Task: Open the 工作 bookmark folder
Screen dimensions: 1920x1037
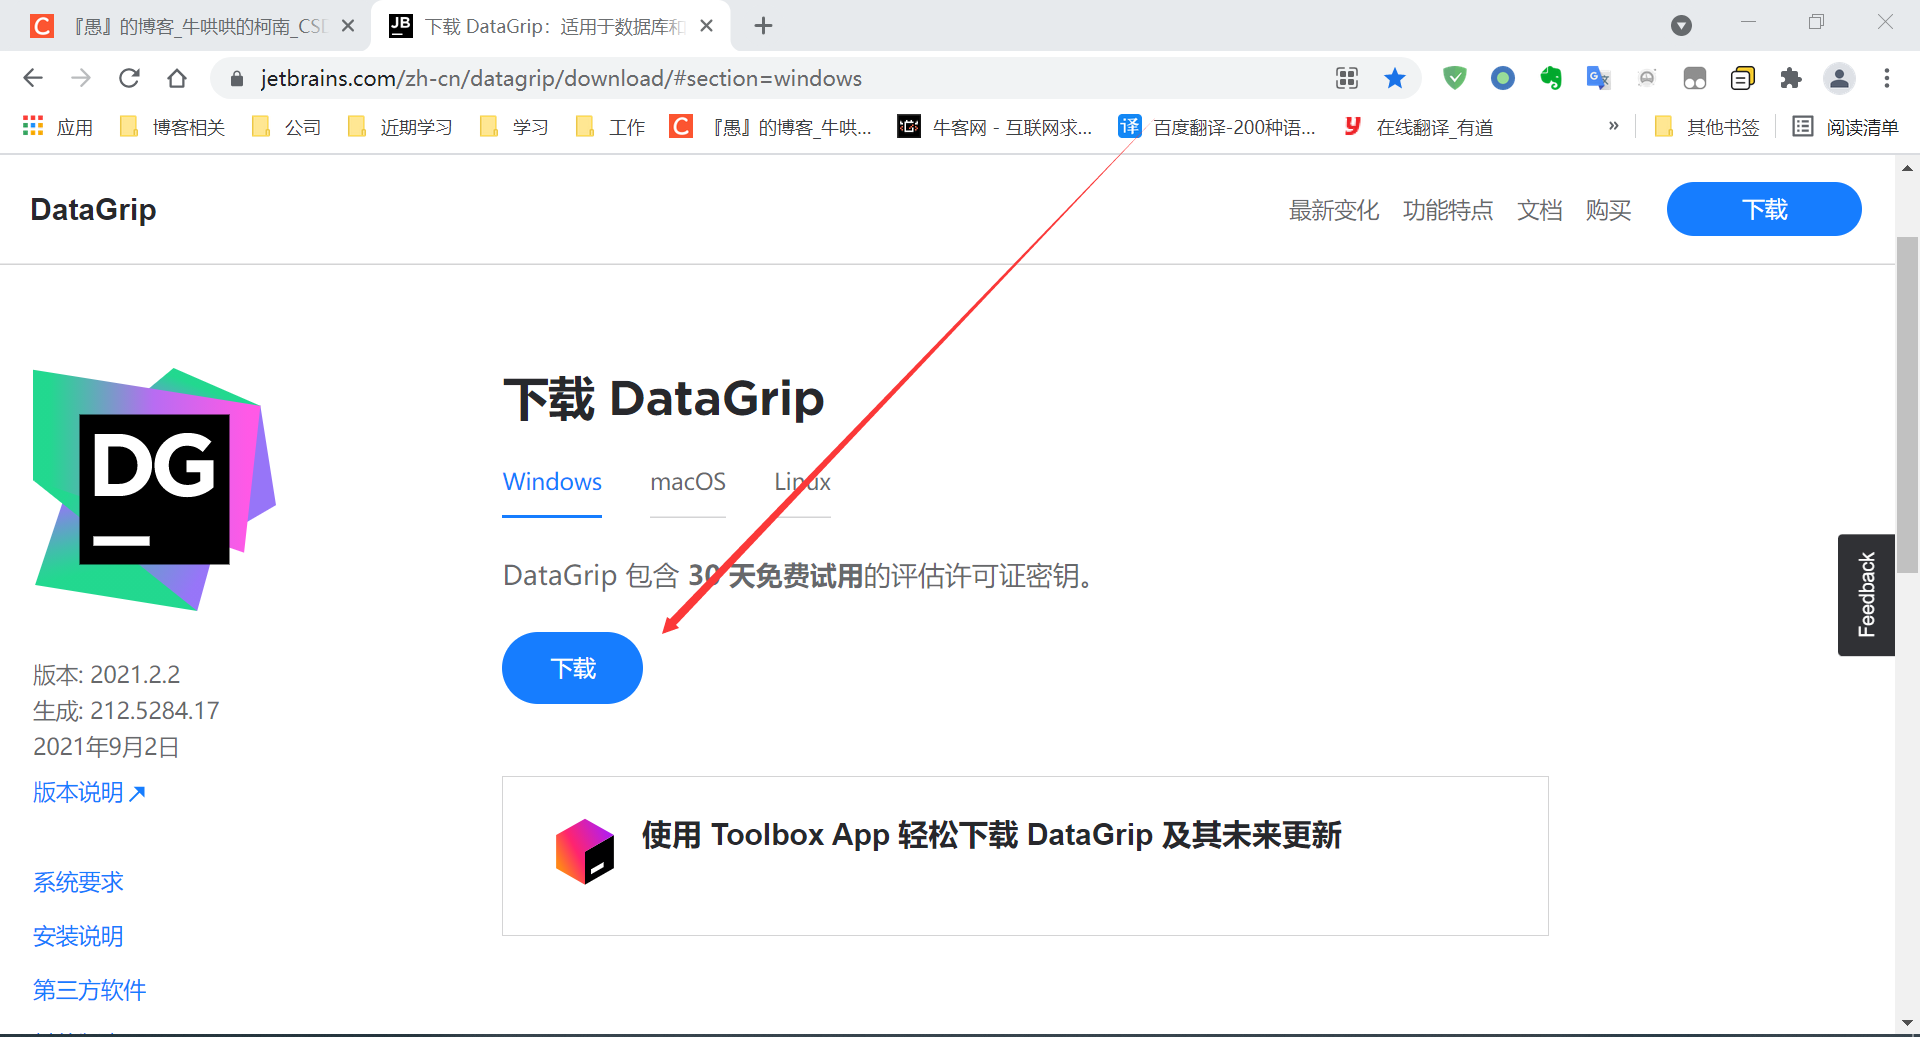Action: (x=611, y=127)
